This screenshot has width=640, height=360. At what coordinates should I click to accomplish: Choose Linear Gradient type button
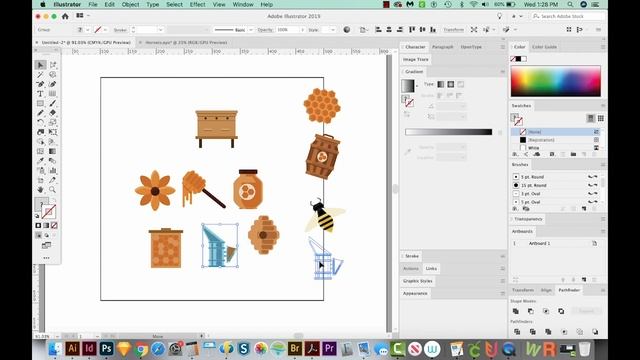coord(440,84)
